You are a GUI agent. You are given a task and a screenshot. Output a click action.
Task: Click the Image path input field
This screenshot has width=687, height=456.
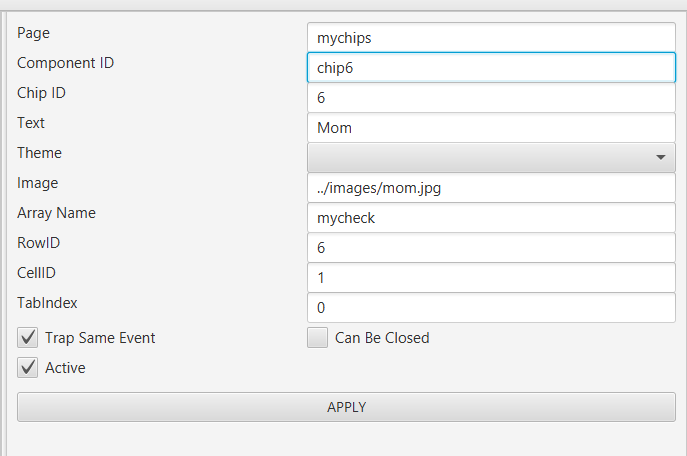(x=491, y=188)
